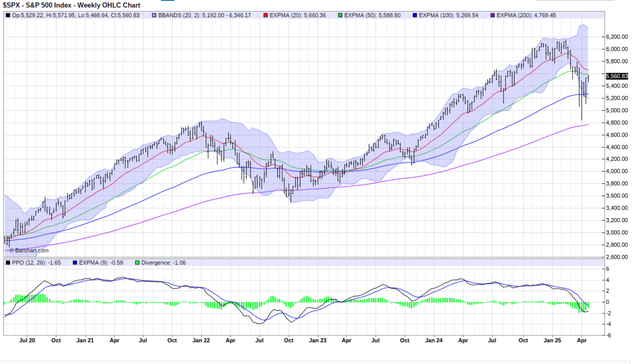This screenshot has width=640, height=364.
Task: Click the 'Jan 23' date axis label
Action: pos(317,340)
